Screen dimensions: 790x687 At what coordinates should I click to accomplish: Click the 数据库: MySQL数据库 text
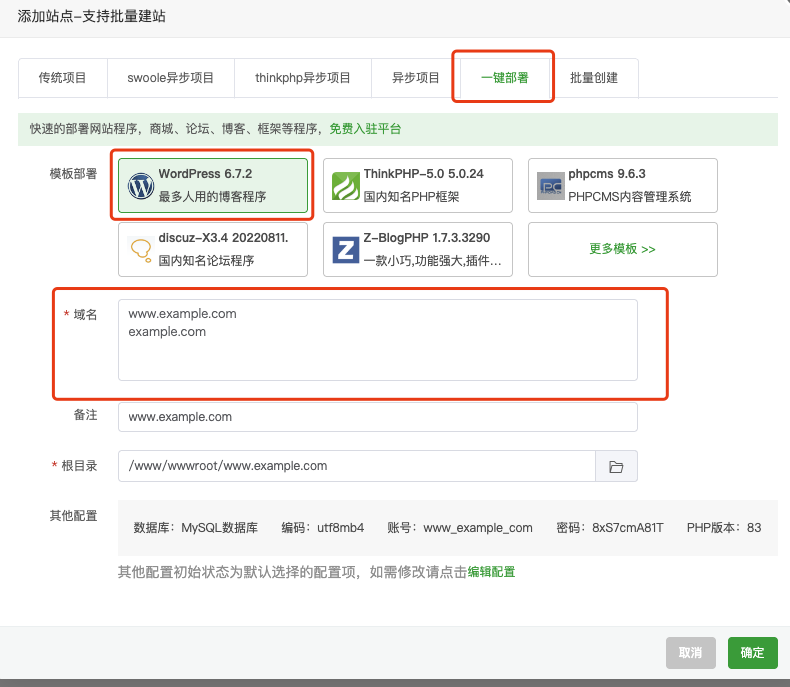click(195, 528)
